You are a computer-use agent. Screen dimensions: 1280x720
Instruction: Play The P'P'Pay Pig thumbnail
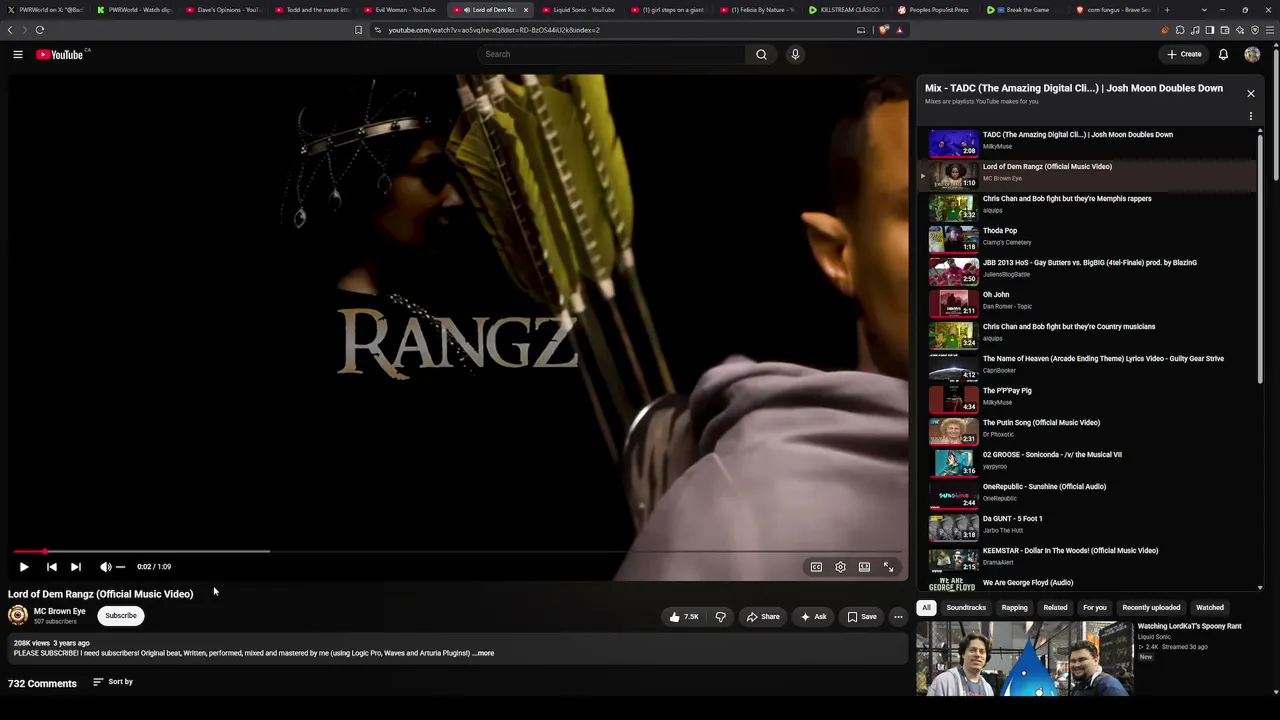(954, 398)
